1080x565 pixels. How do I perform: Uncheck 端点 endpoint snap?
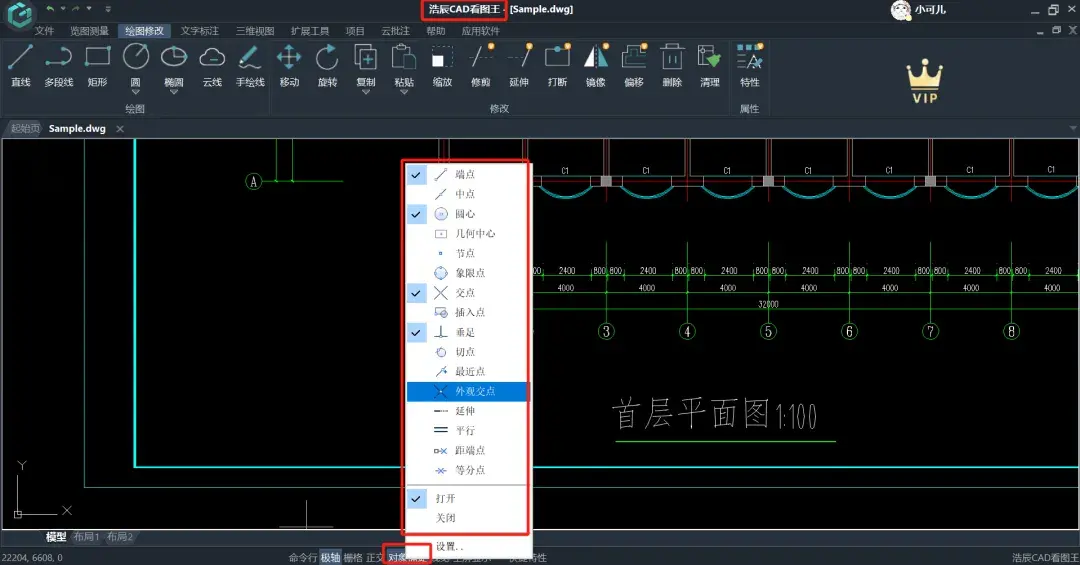[x=468, y=174]
